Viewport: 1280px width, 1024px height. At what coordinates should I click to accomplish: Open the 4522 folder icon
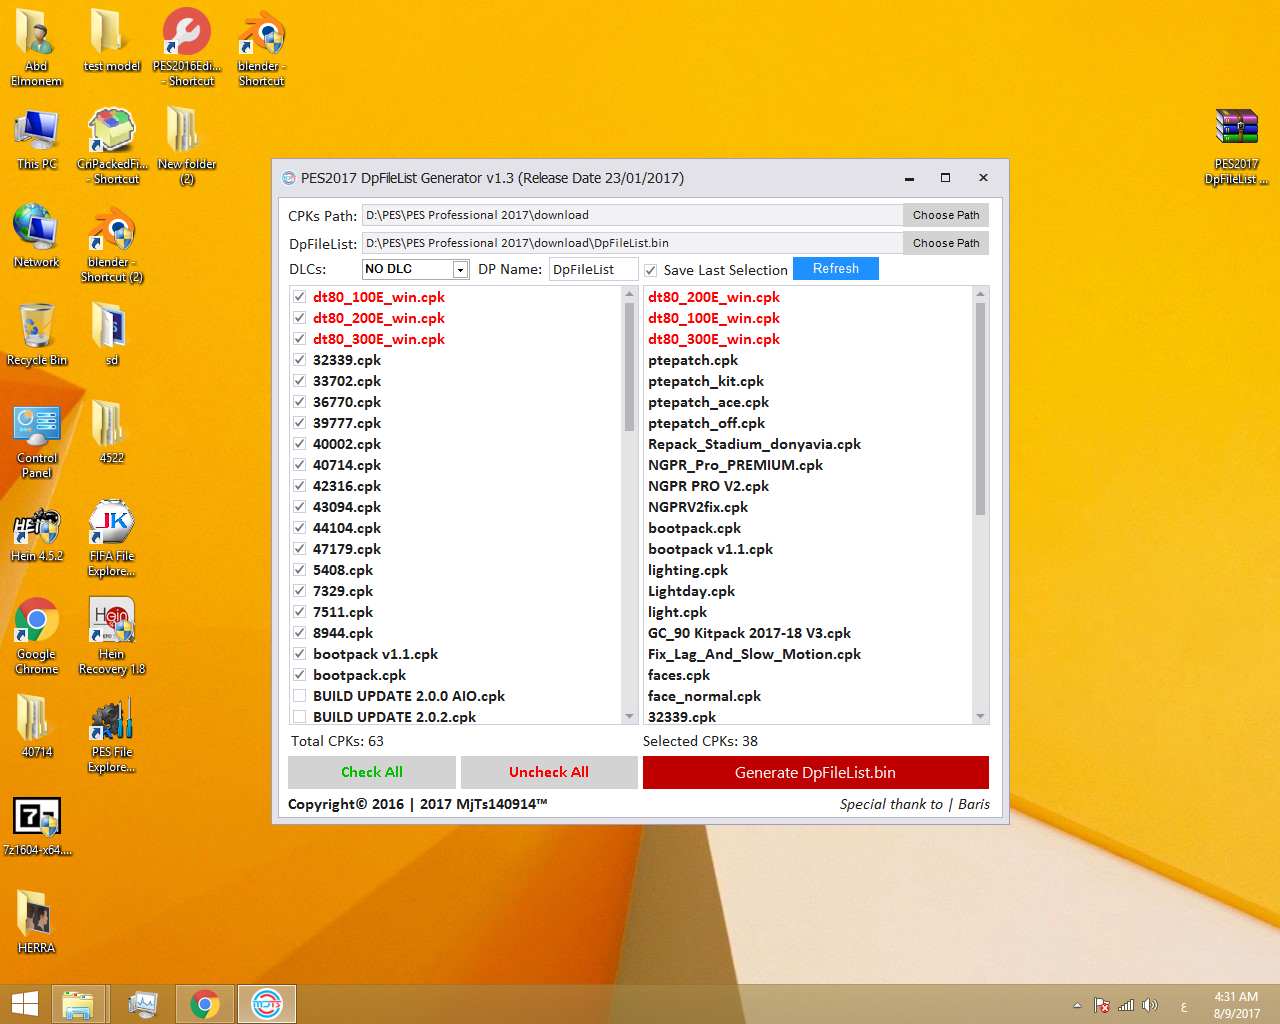(x=111, y=432)
